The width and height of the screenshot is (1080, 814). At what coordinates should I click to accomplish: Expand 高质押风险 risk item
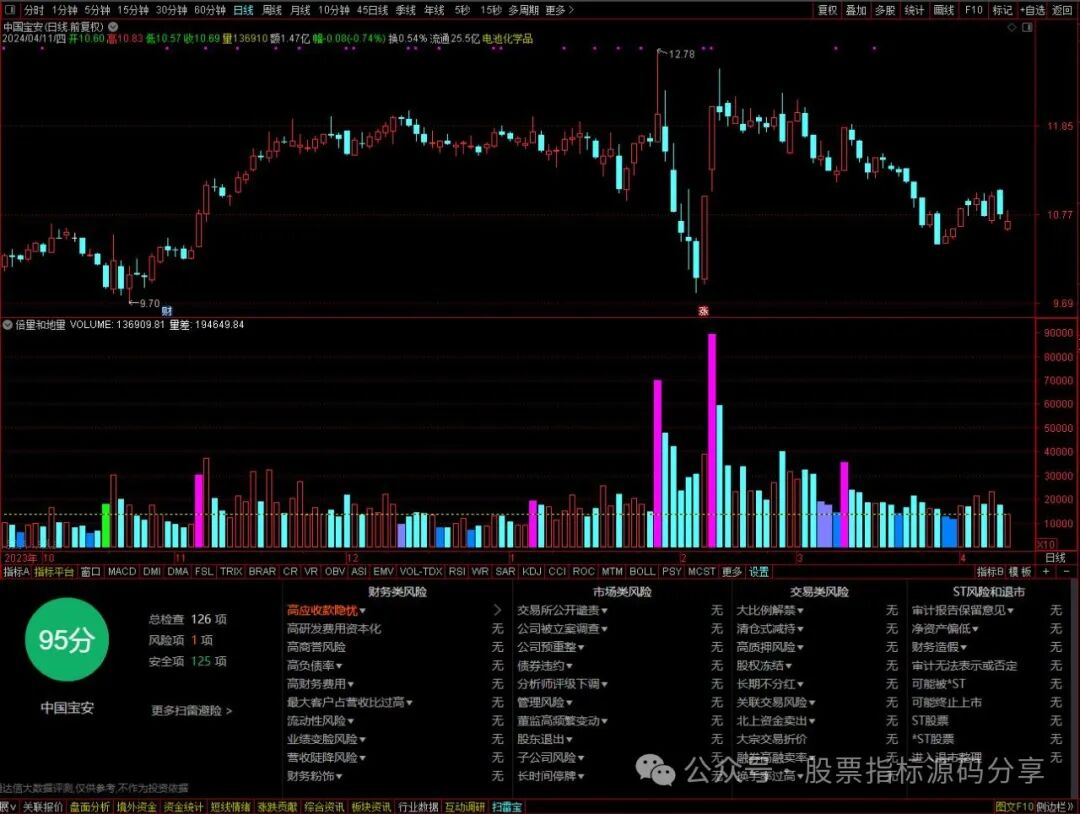click(770, 647)
